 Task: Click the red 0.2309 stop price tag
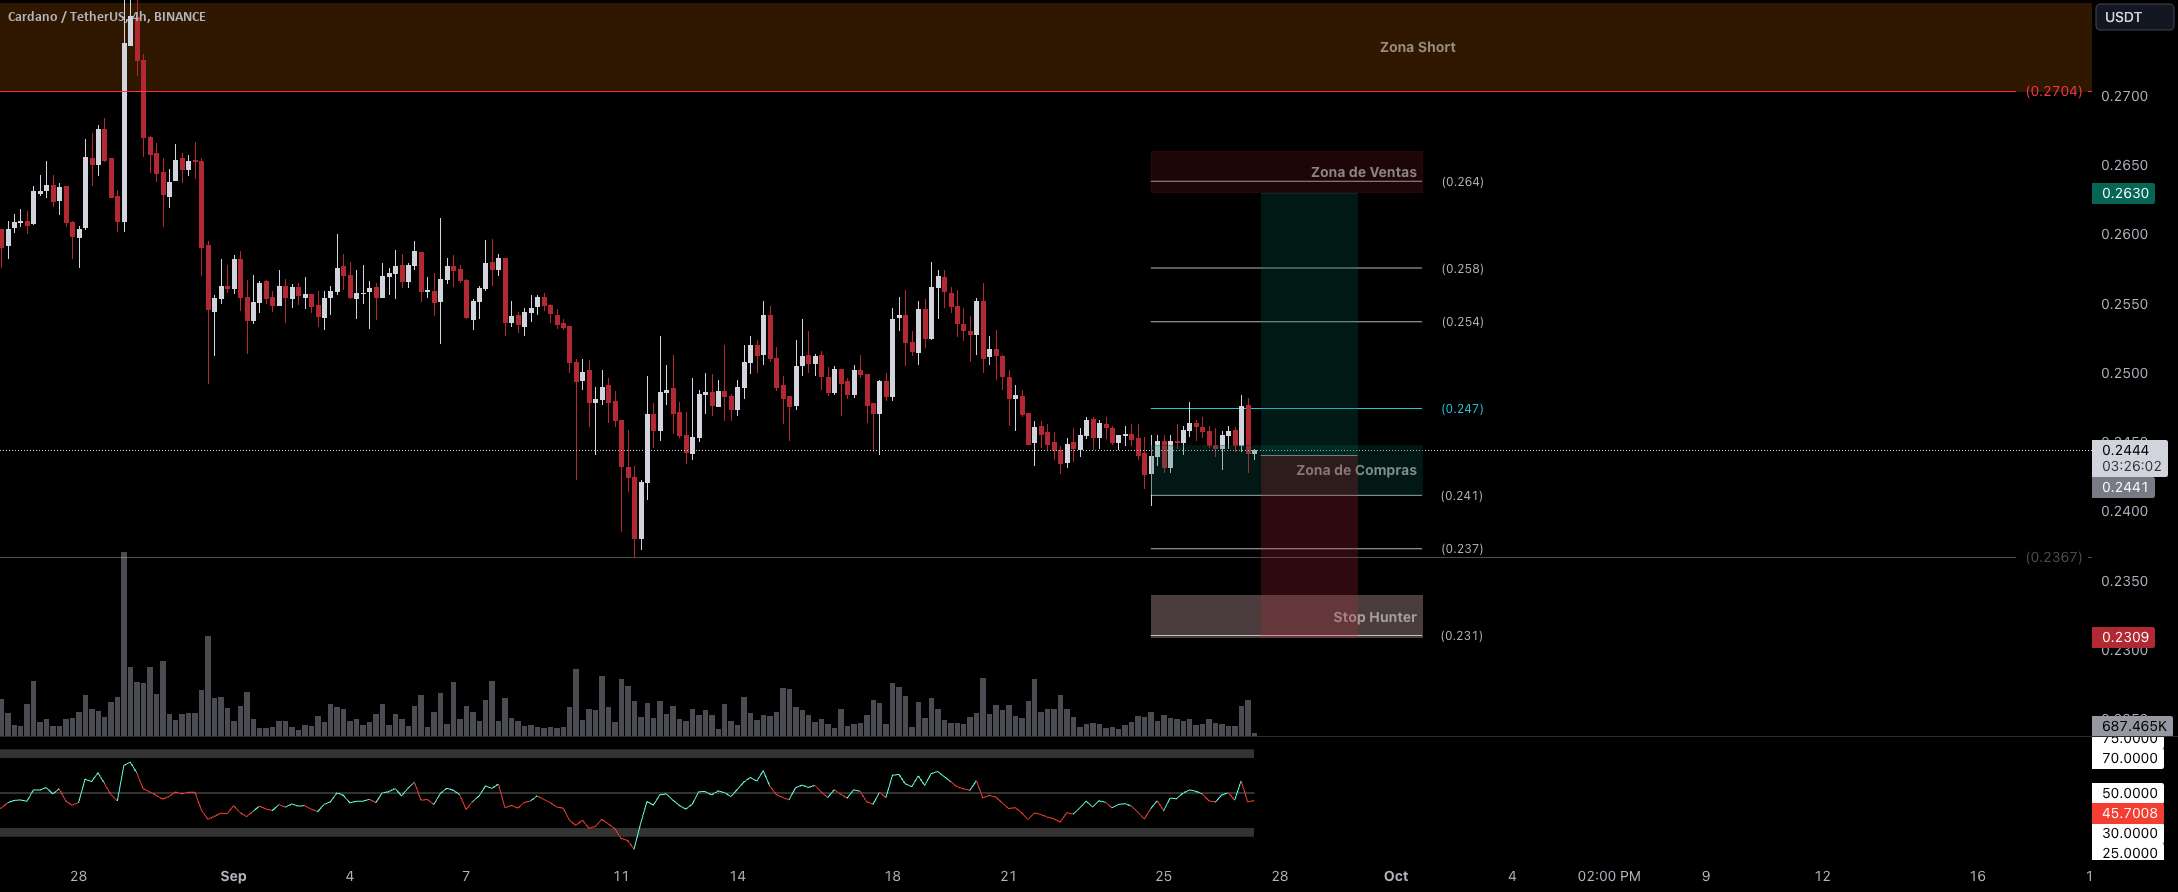click(x=2125, y=637)
